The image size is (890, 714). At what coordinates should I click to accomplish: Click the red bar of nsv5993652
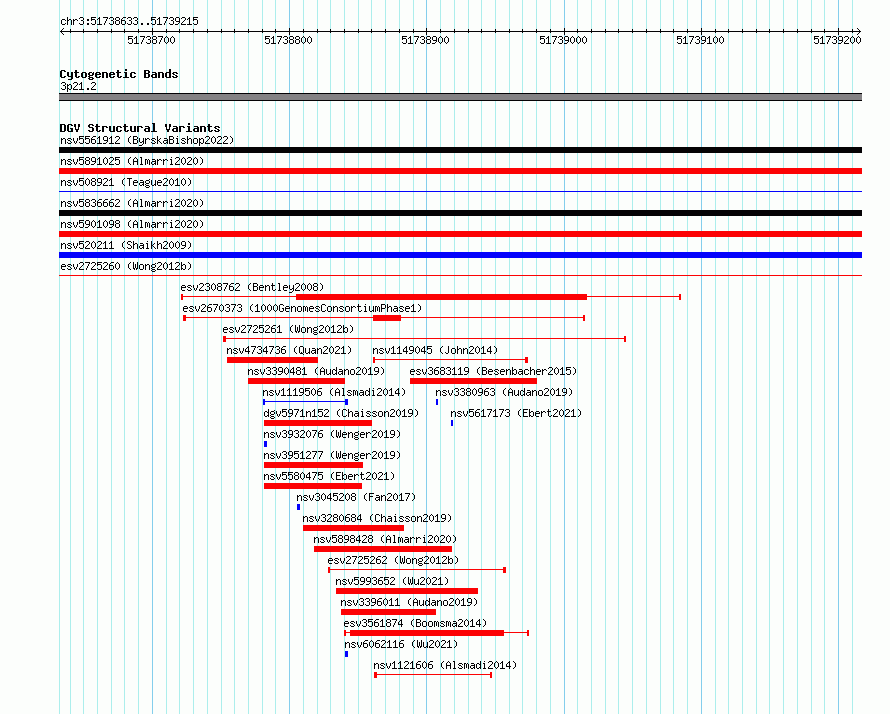[407, 591]
